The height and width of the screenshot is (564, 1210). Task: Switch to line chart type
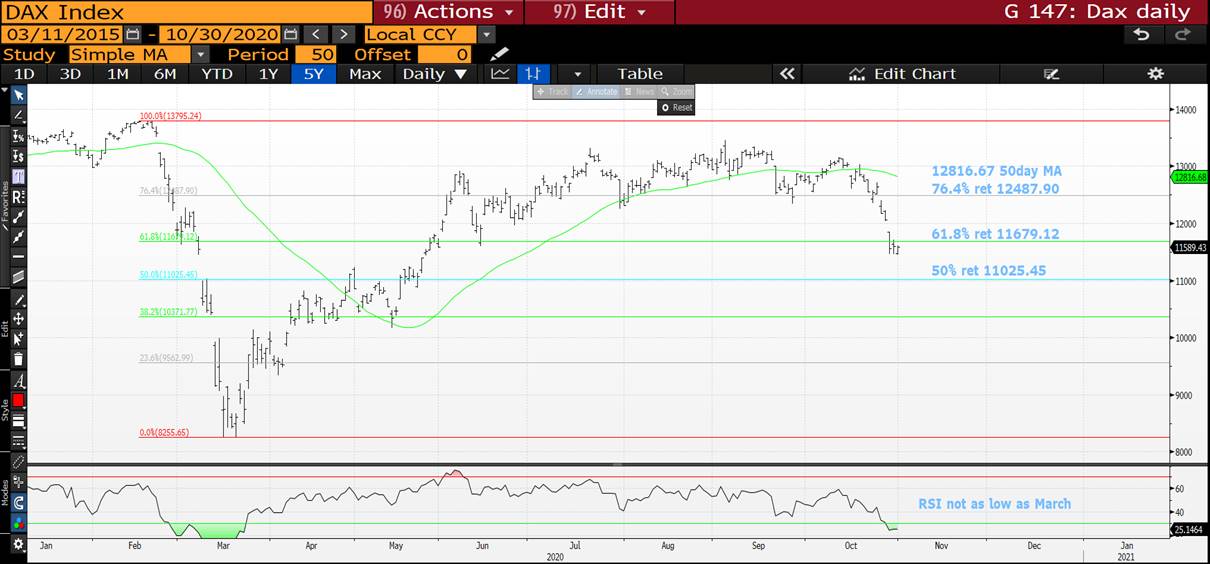point(500,74)
